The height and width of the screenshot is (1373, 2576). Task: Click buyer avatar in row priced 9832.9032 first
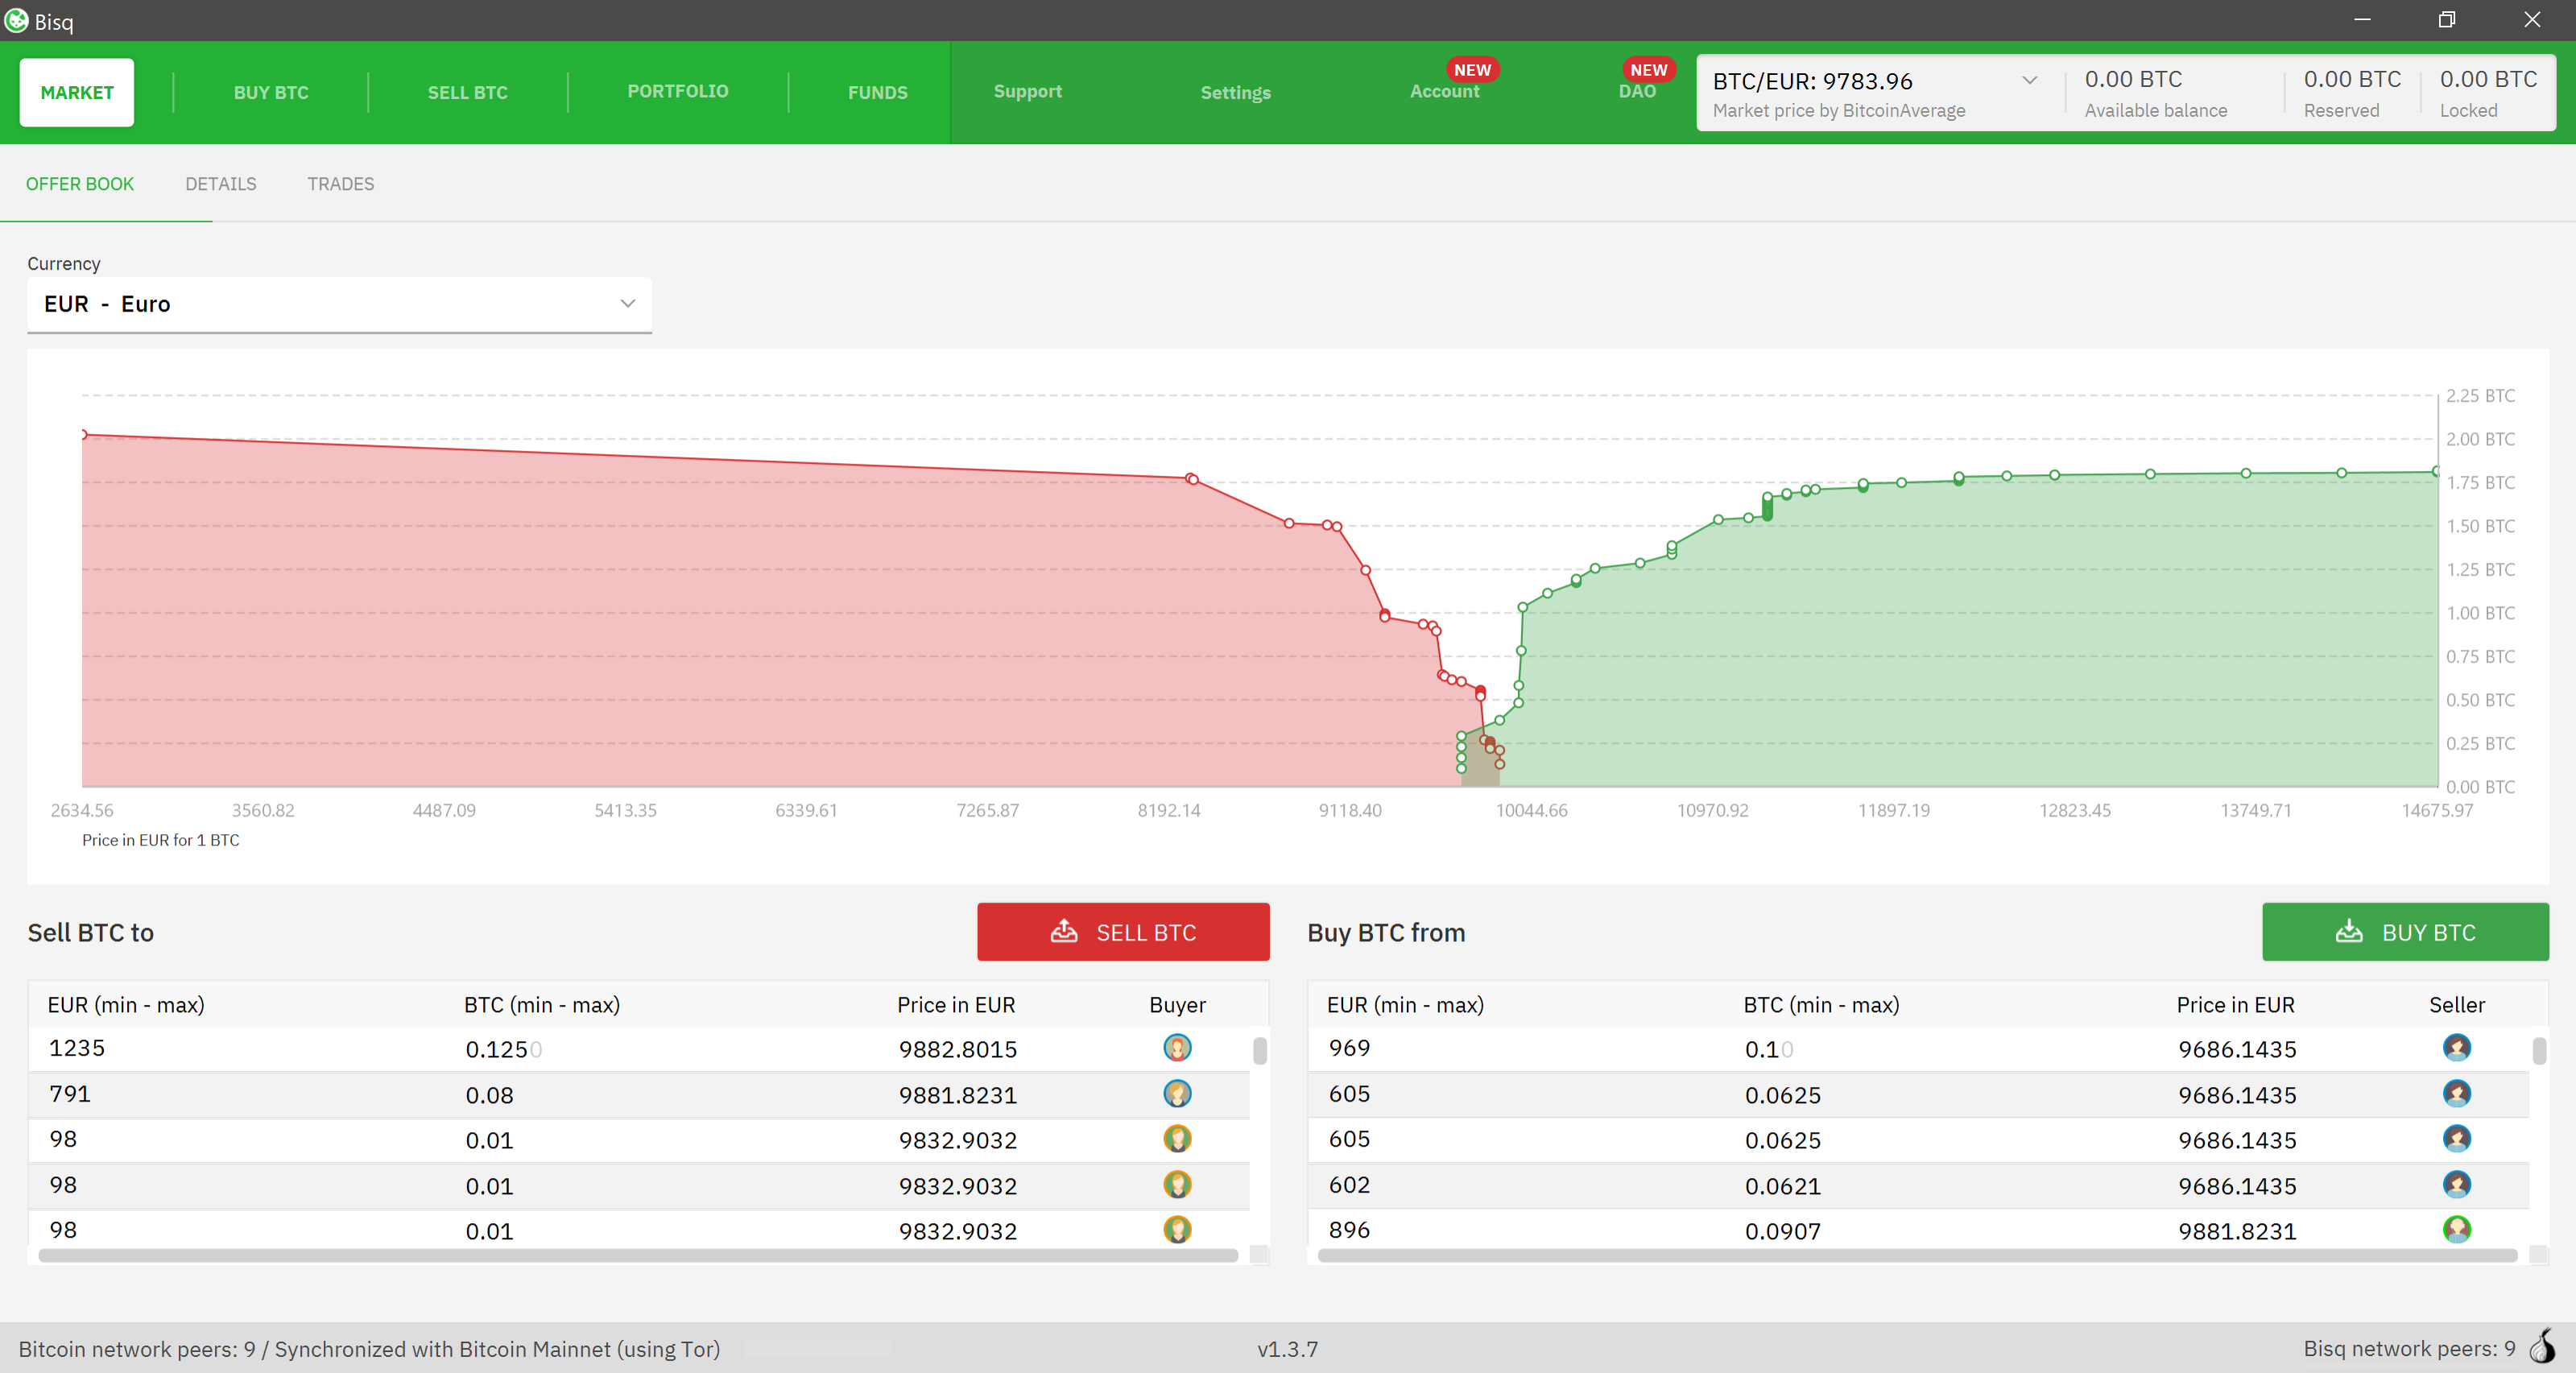click(x=1177, y=1139)
